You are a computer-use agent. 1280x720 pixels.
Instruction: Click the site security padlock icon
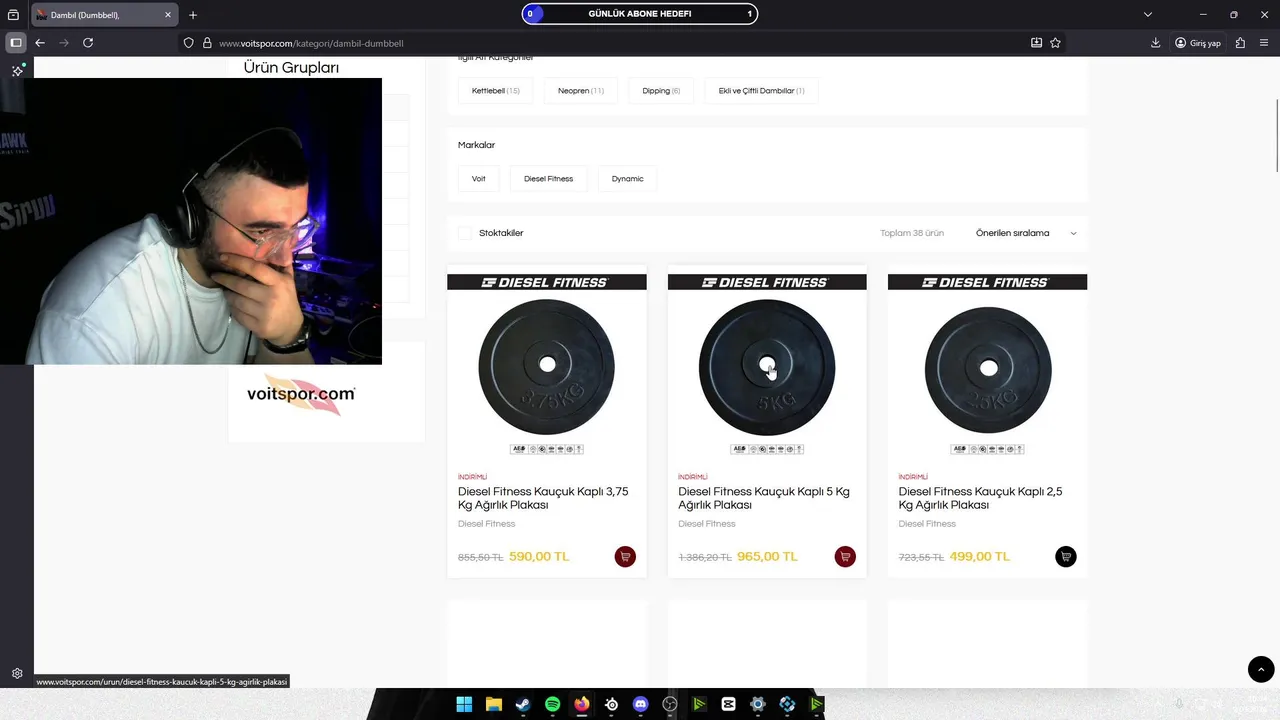pyautogui.click(x=207, y=43)
